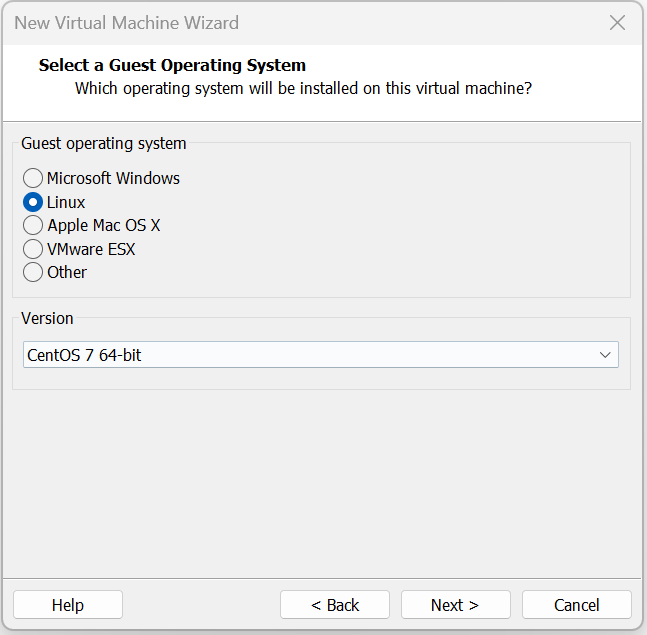The image size is (647, 635).
Task: Choose Linux as guest operating system
Action: click(33, 202)
